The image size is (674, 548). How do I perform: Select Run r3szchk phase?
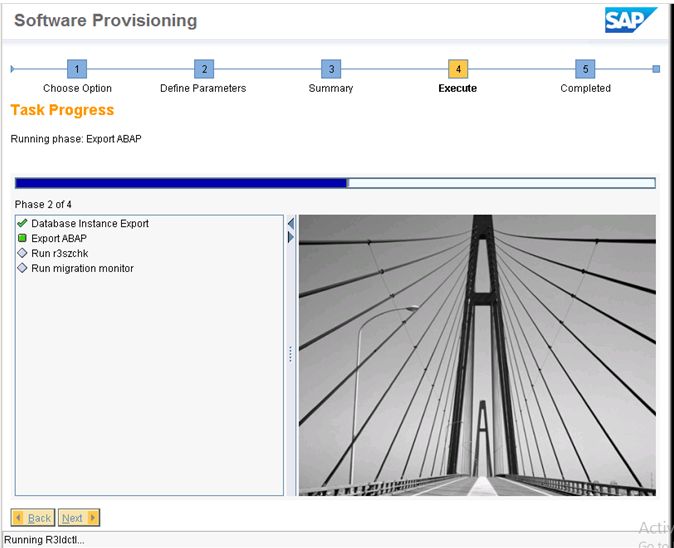60,253
